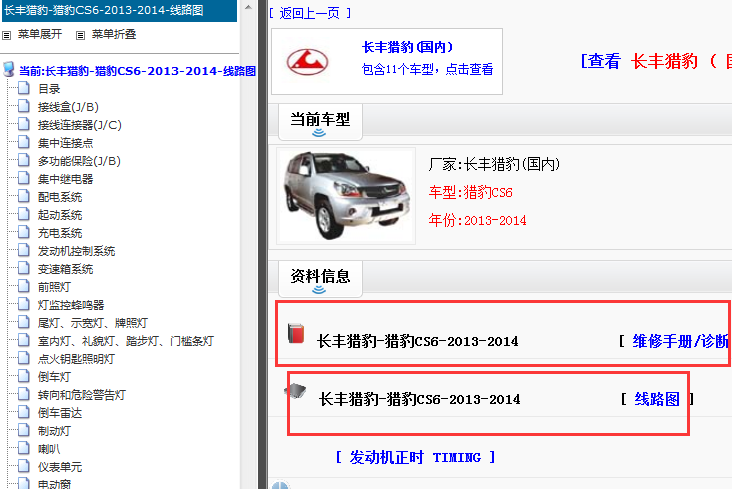Select 制动灯 tree entry
The width and height of the screenshot is (732, 489).
tap(54, 431)
